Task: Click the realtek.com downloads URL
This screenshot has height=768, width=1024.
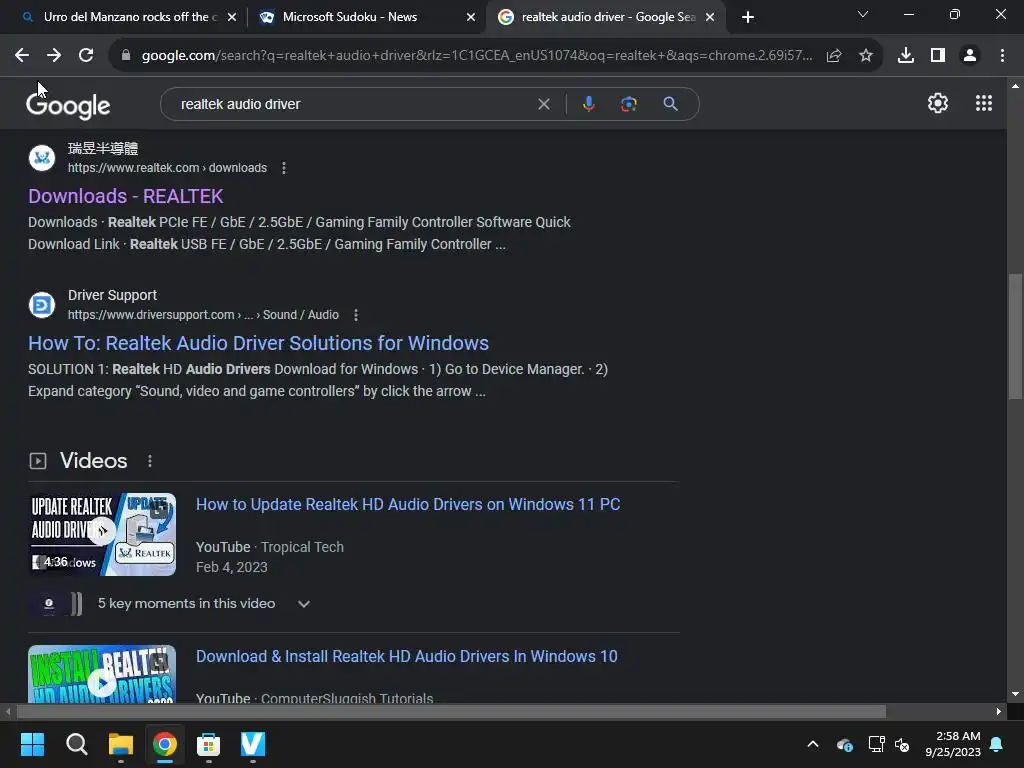Action: coord(167,168)
